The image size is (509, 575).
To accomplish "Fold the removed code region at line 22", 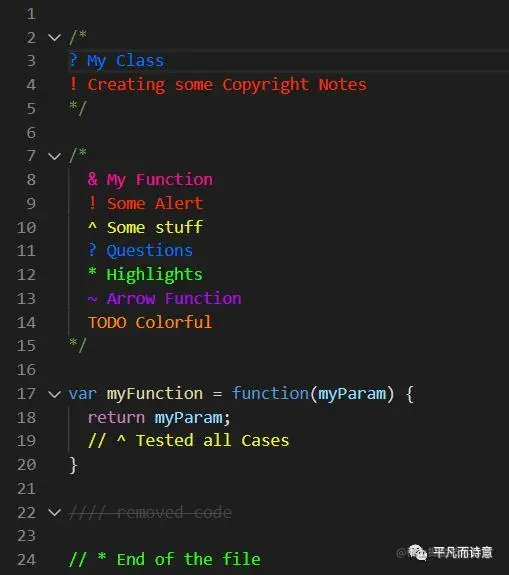I will click(x=54, y=512).
